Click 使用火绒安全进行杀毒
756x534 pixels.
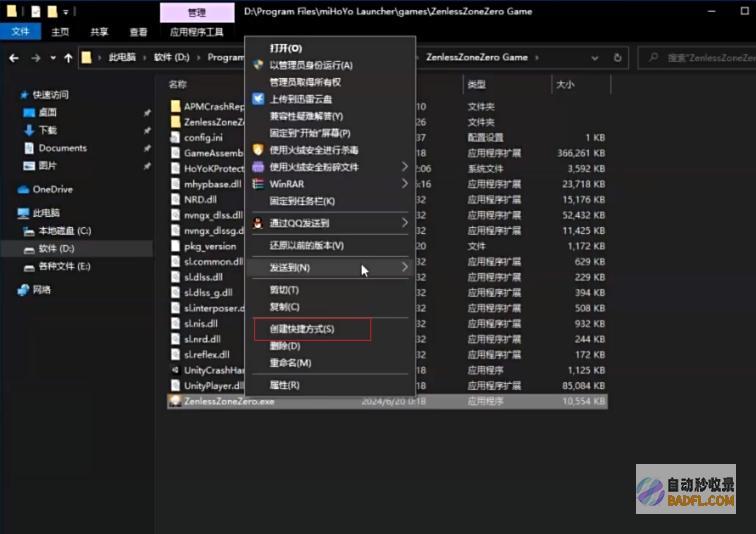[314, 150]
